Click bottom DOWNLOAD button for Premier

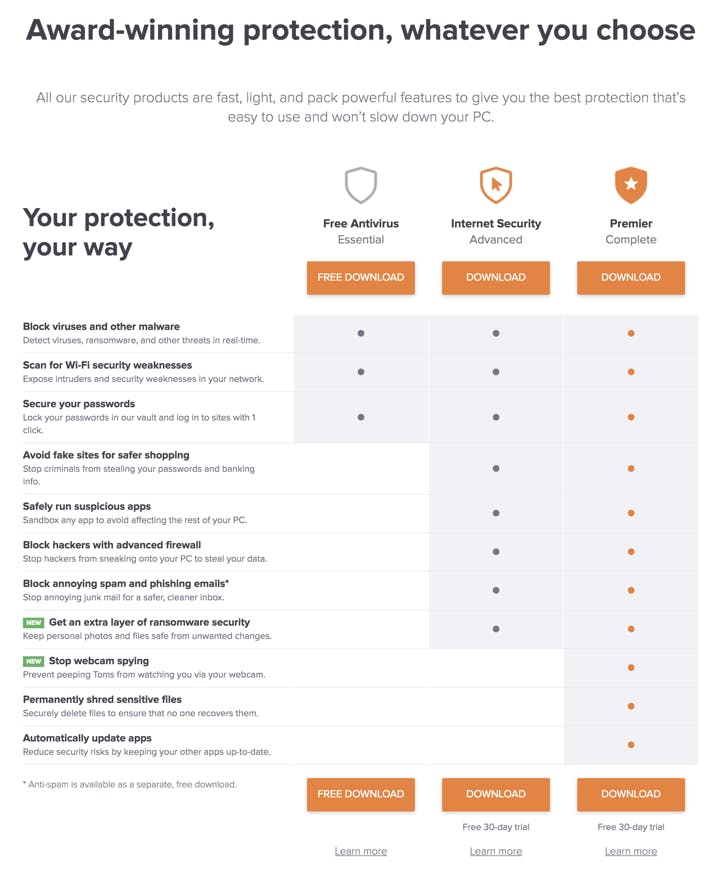(x=631, y=794)
